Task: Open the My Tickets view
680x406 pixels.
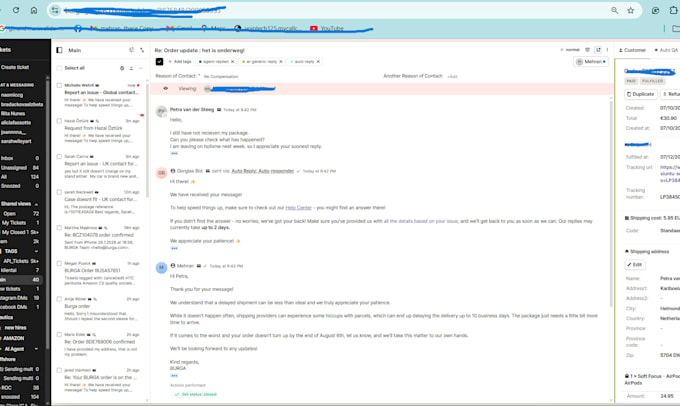Action: [x=21, y=223]
